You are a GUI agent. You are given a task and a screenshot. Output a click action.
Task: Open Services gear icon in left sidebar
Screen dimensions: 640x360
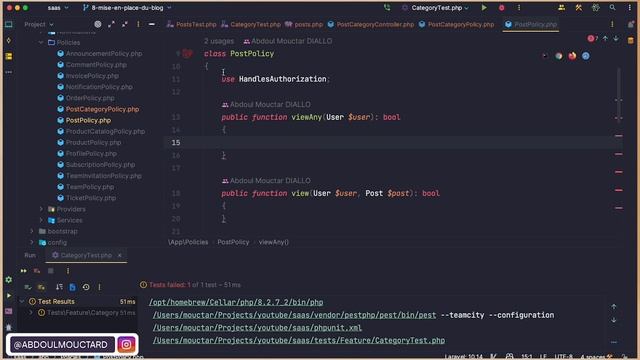point(9,280)
